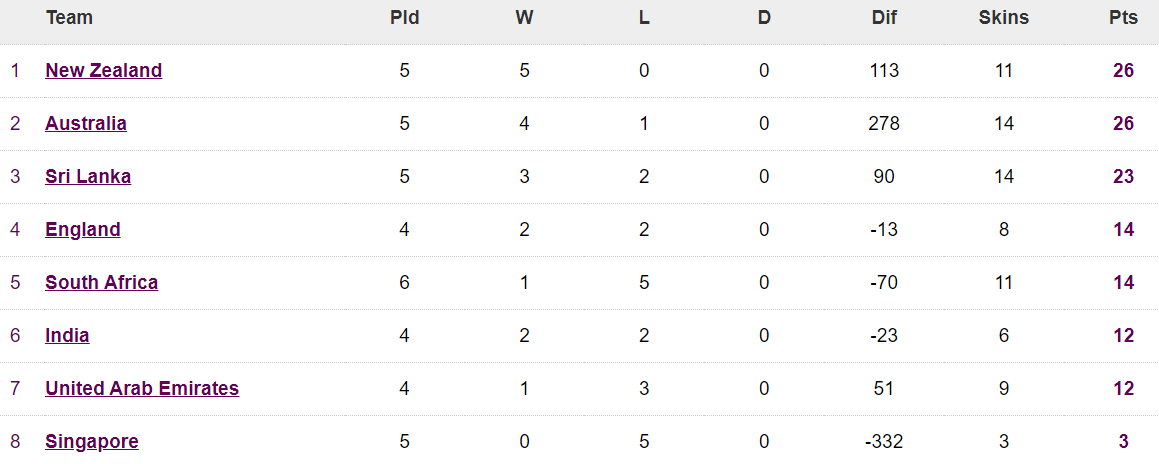Click the Dif column header

884,18
